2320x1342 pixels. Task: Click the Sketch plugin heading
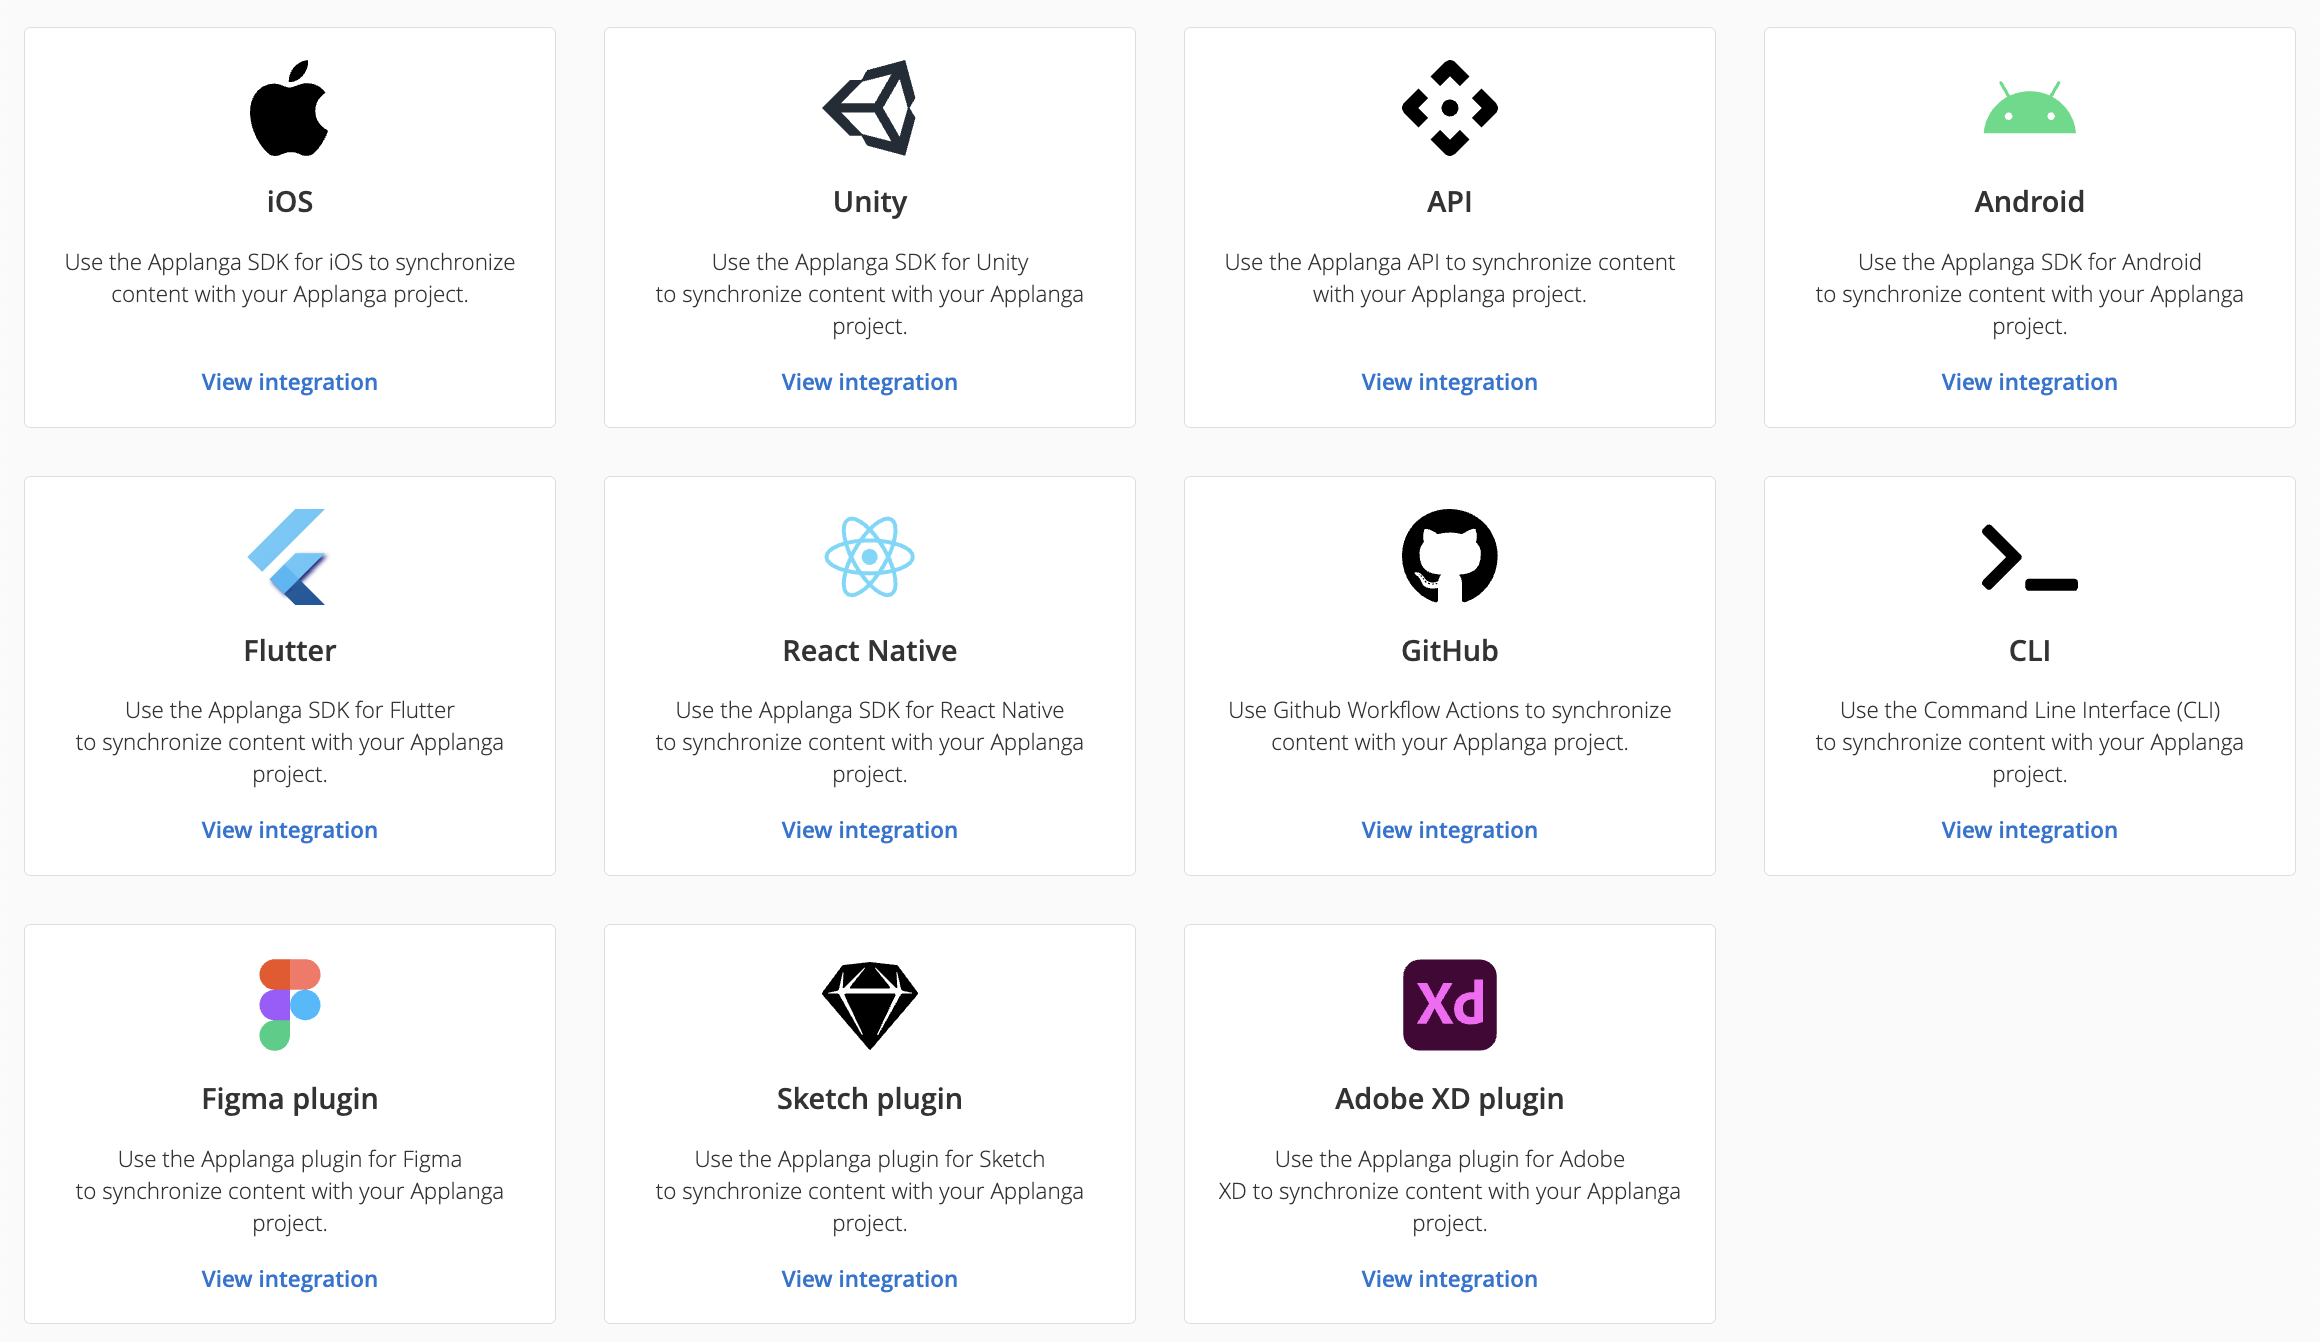pyautogui.click(x=869, y=1099)
